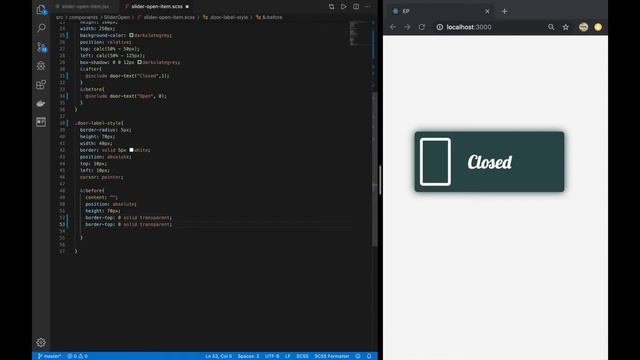View site information icon beside localhost

coord(440,27)
